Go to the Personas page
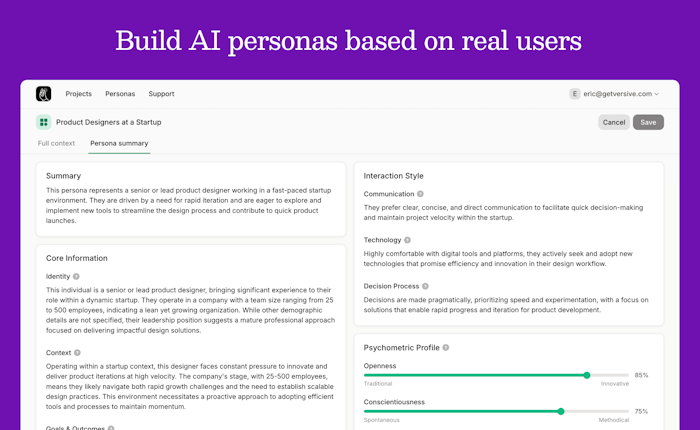Image resolution: width=700 pixels, height=430 pixels. coord(120,94)
